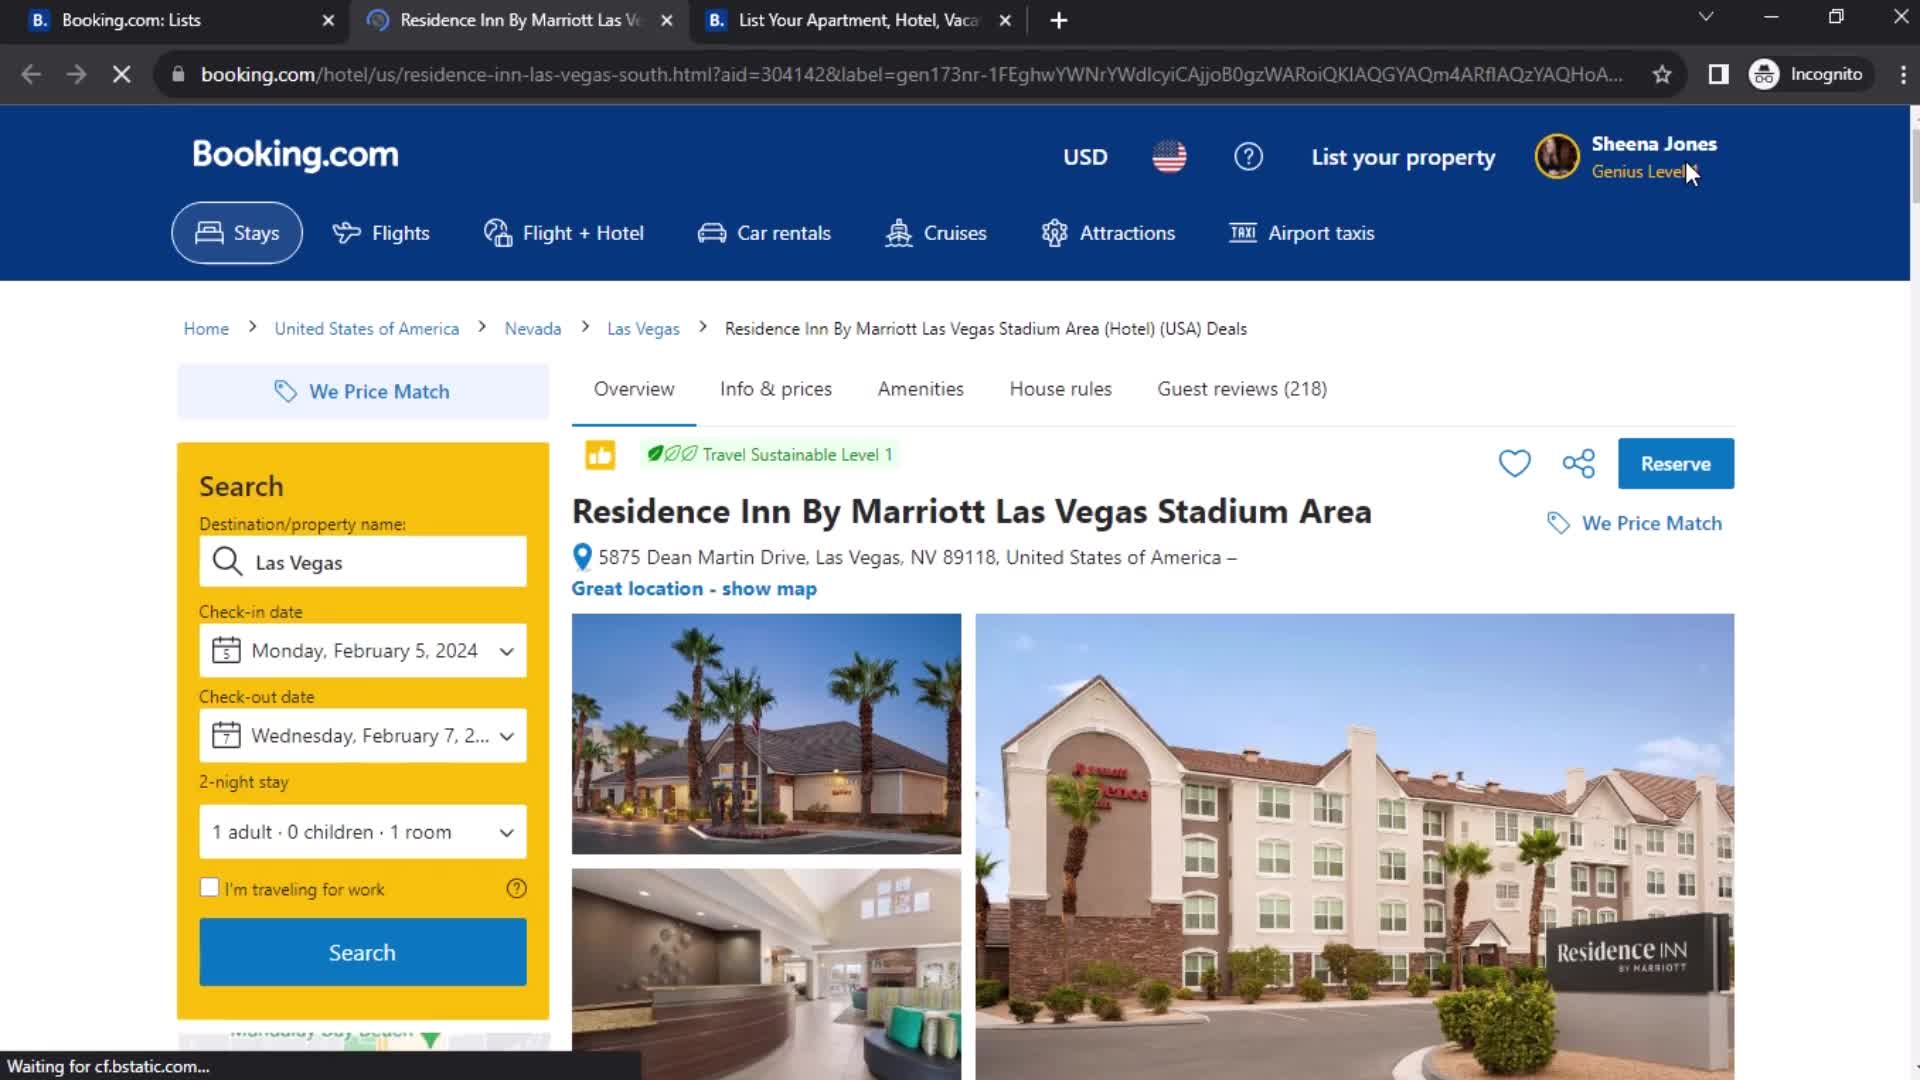Image resolution: width=1920 pixels, height=1080 pixels.
Task: Open customer help question mark icon
Action: coord(1248,157)
